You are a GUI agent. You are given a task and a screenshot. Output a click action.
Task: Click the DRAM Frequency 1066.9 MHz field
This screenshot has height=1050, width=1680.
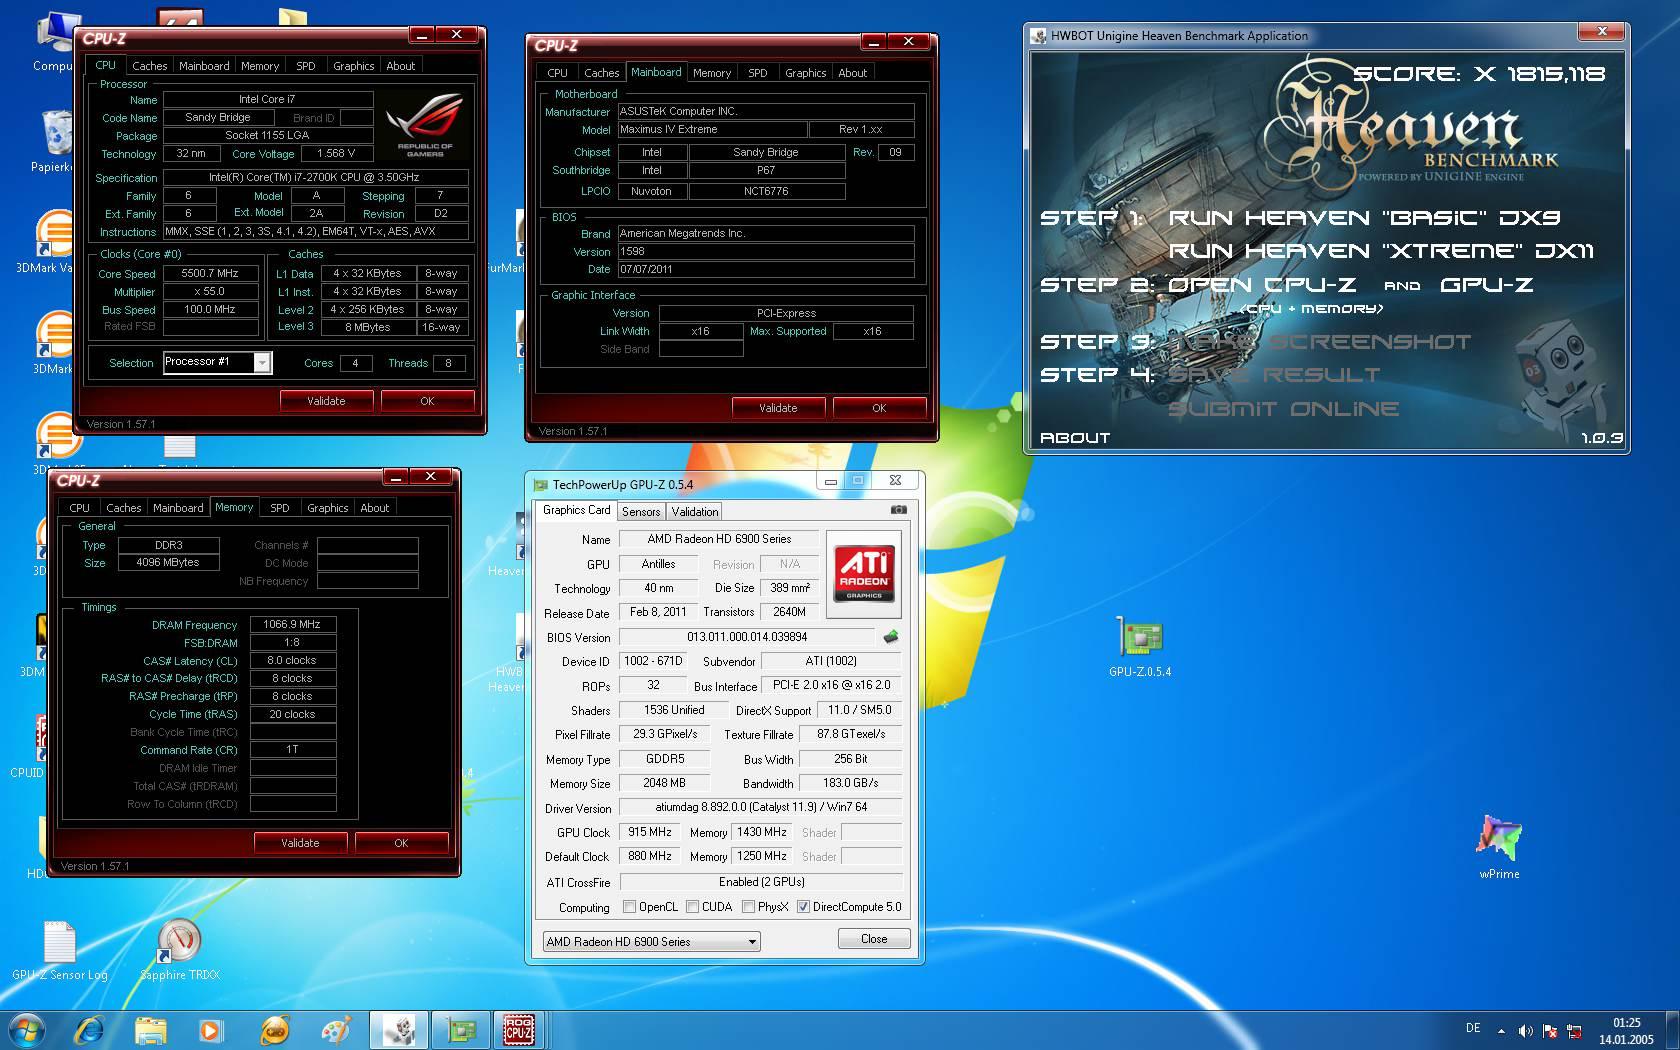pyautogui.click(x=292, y=624)
